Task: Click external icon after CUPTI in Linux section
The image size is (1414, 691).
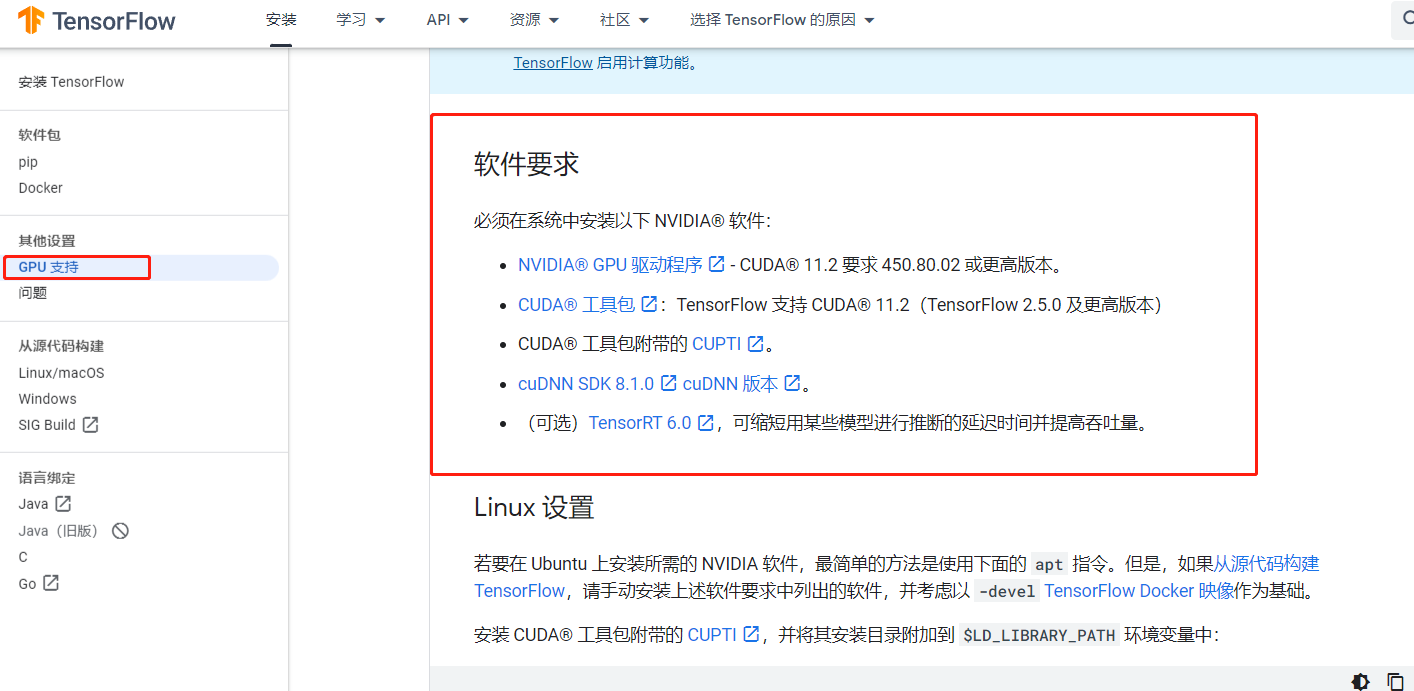Action: point(750,634)
